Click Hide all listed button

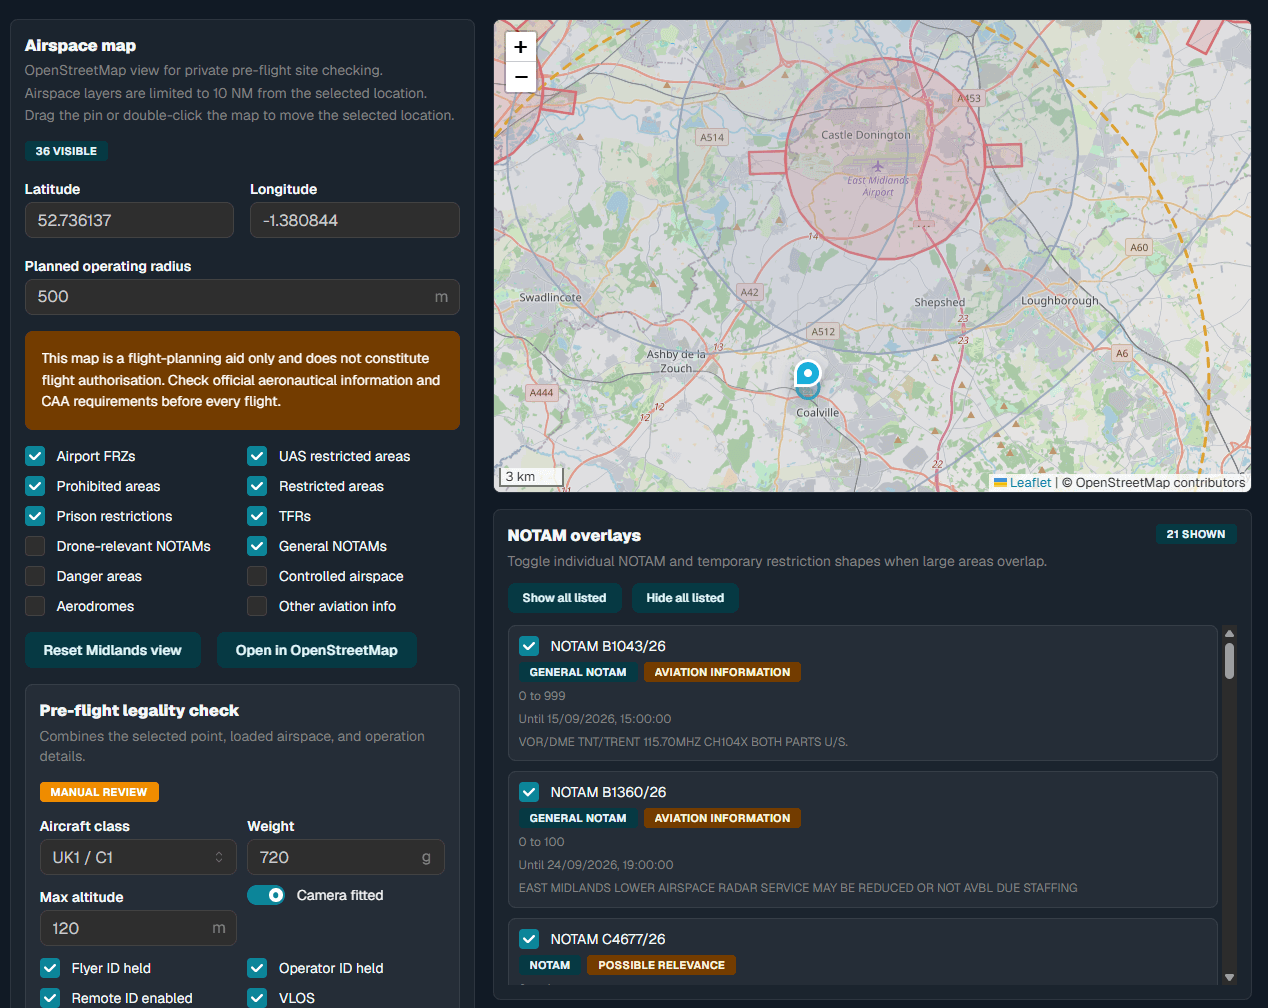point(685,598)
